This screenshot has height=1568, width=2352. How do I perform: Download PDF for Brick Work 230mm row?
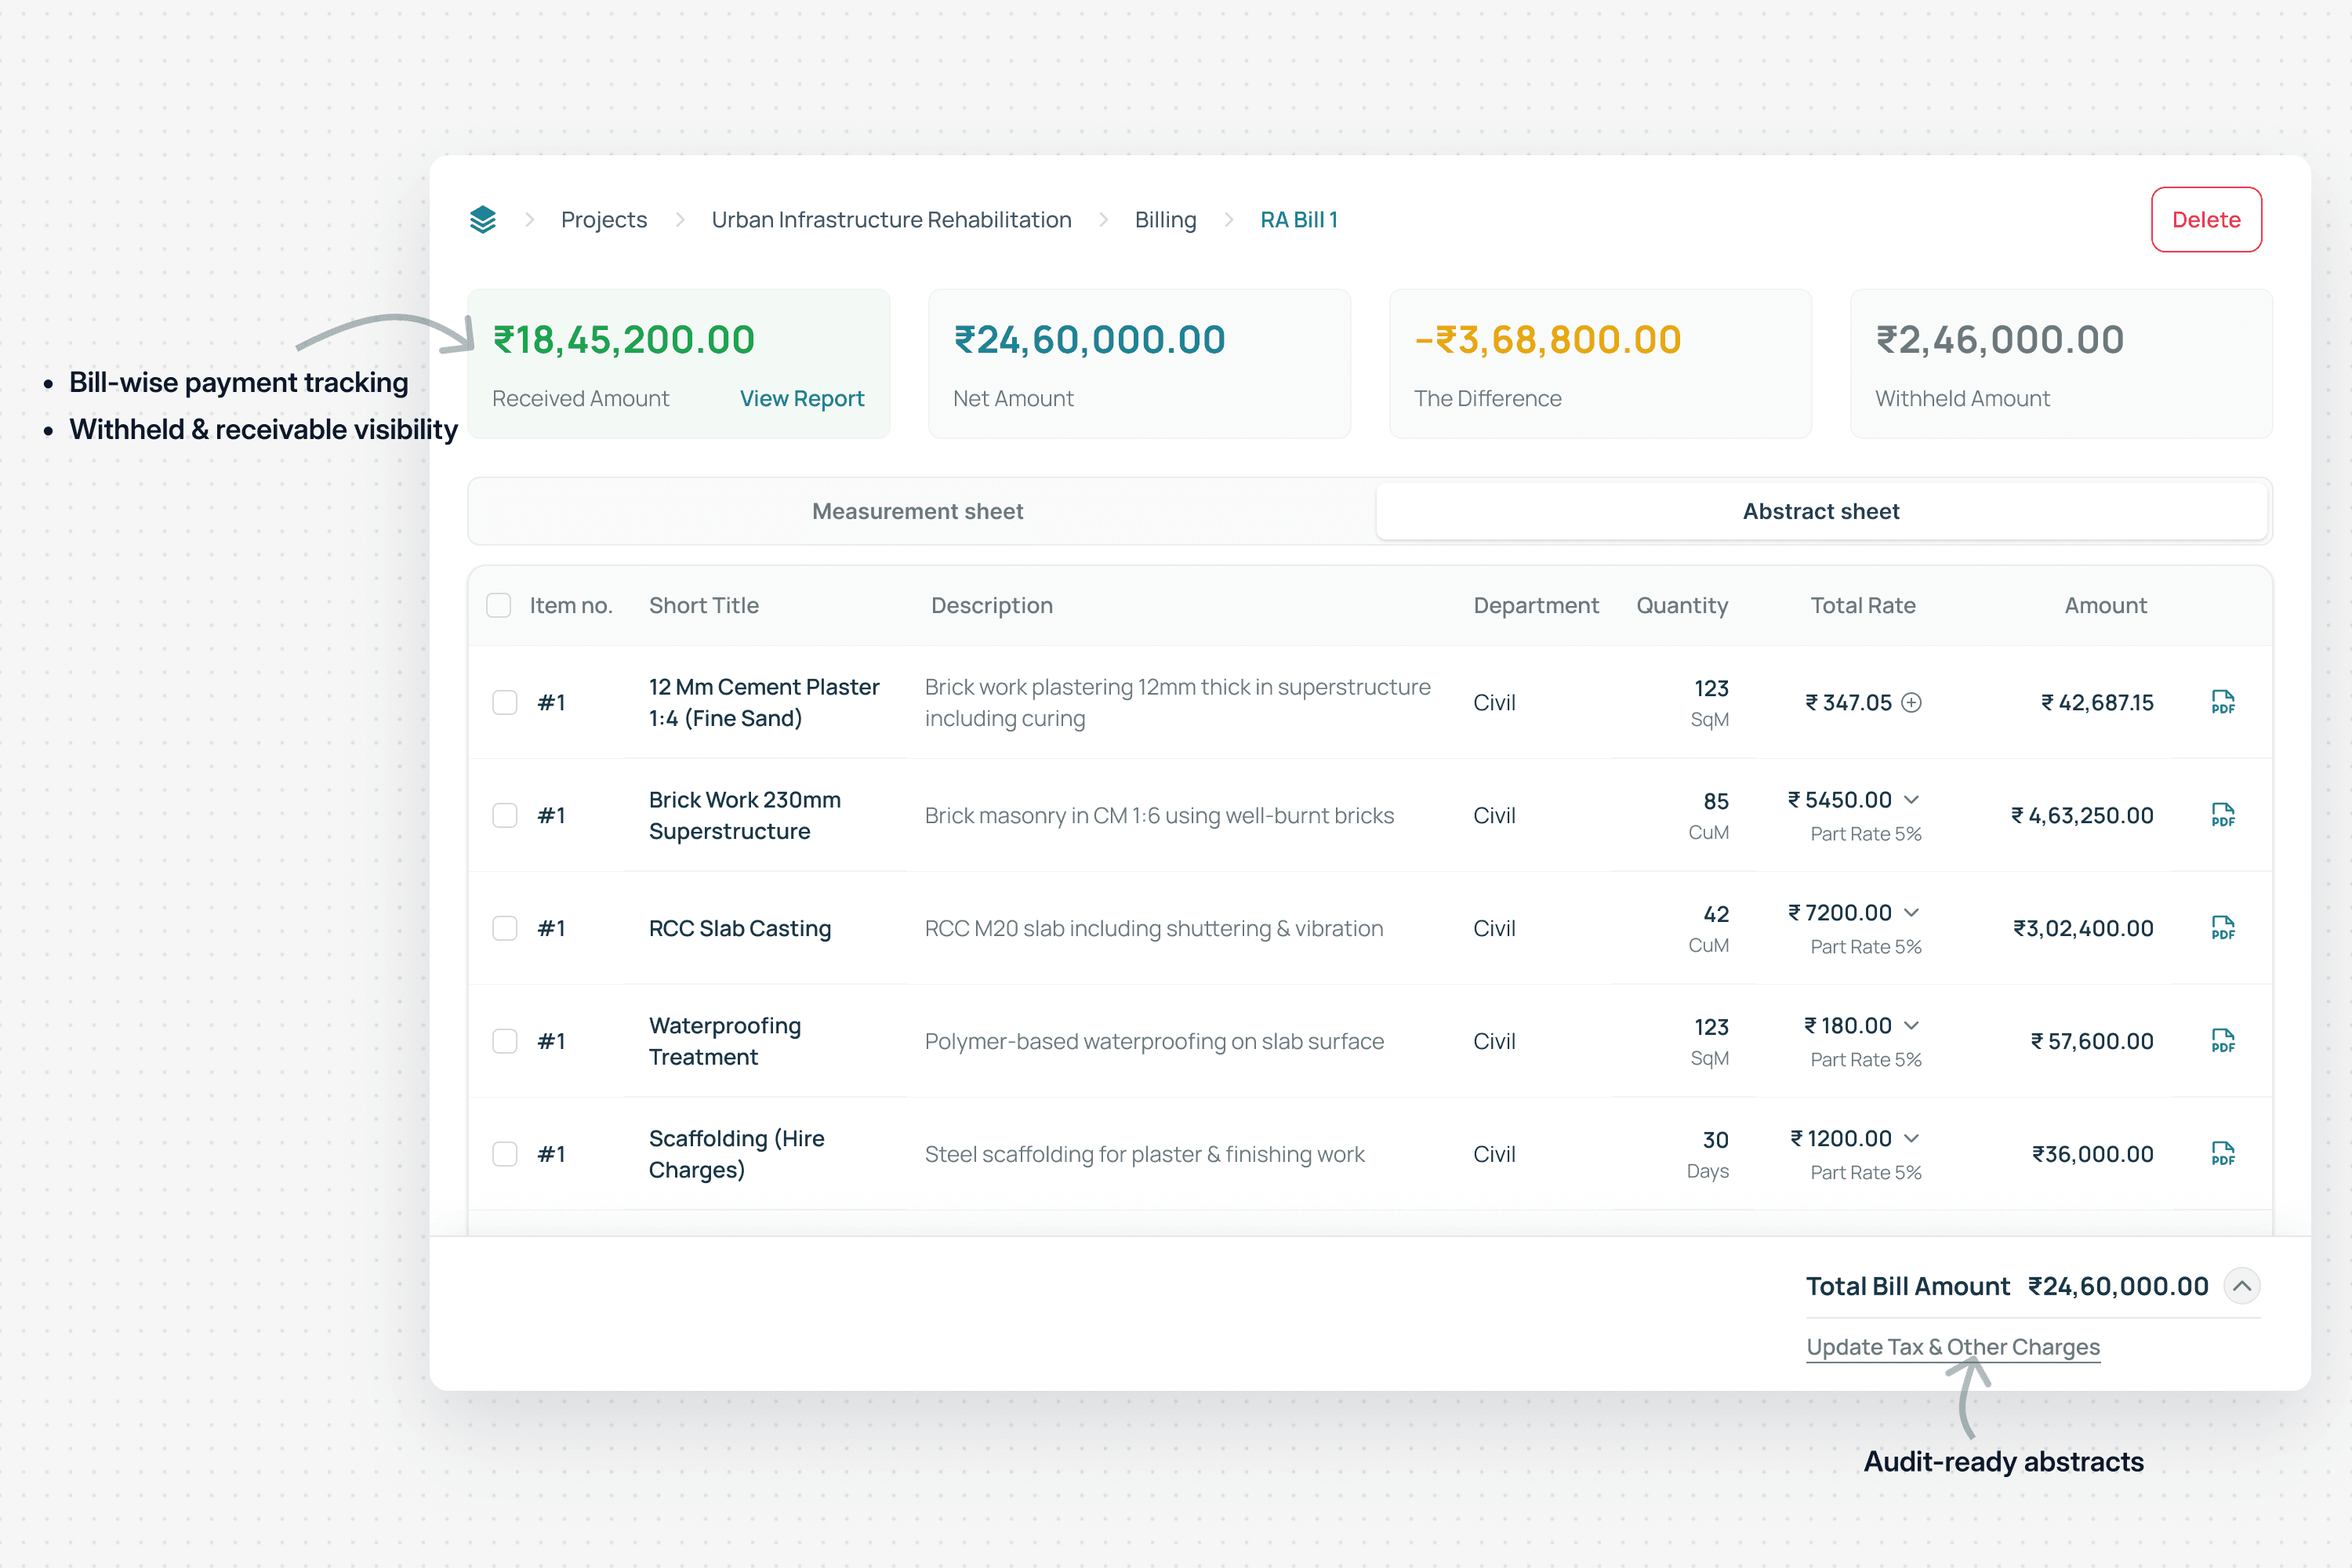[x=2222, y=815]
